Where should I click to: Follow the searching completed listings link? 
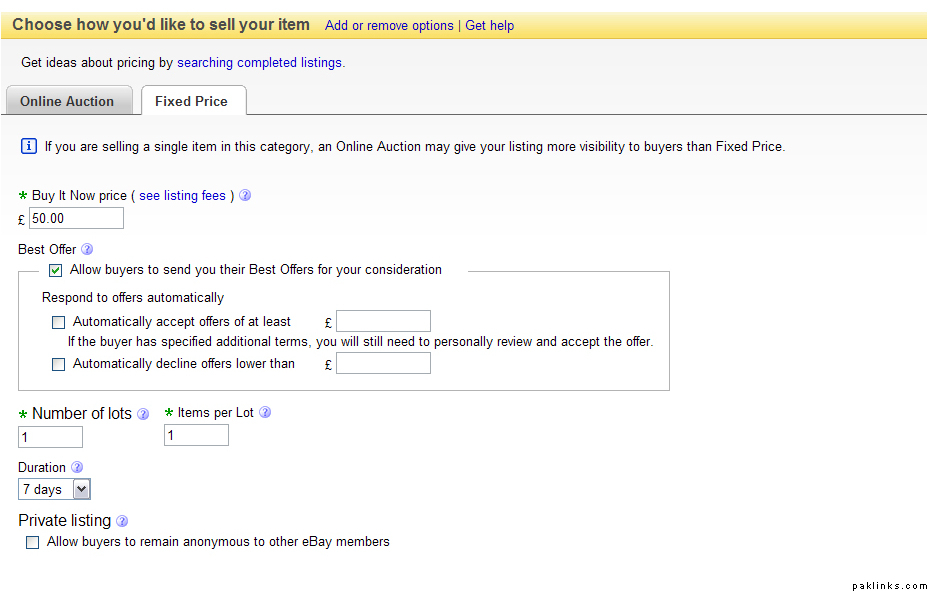click(260, 63)
